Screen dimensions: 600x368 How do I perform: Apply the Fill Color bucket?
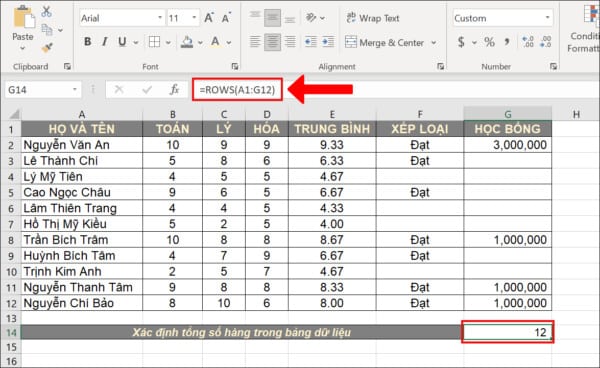pyautogui.click(x=187, y=42)
